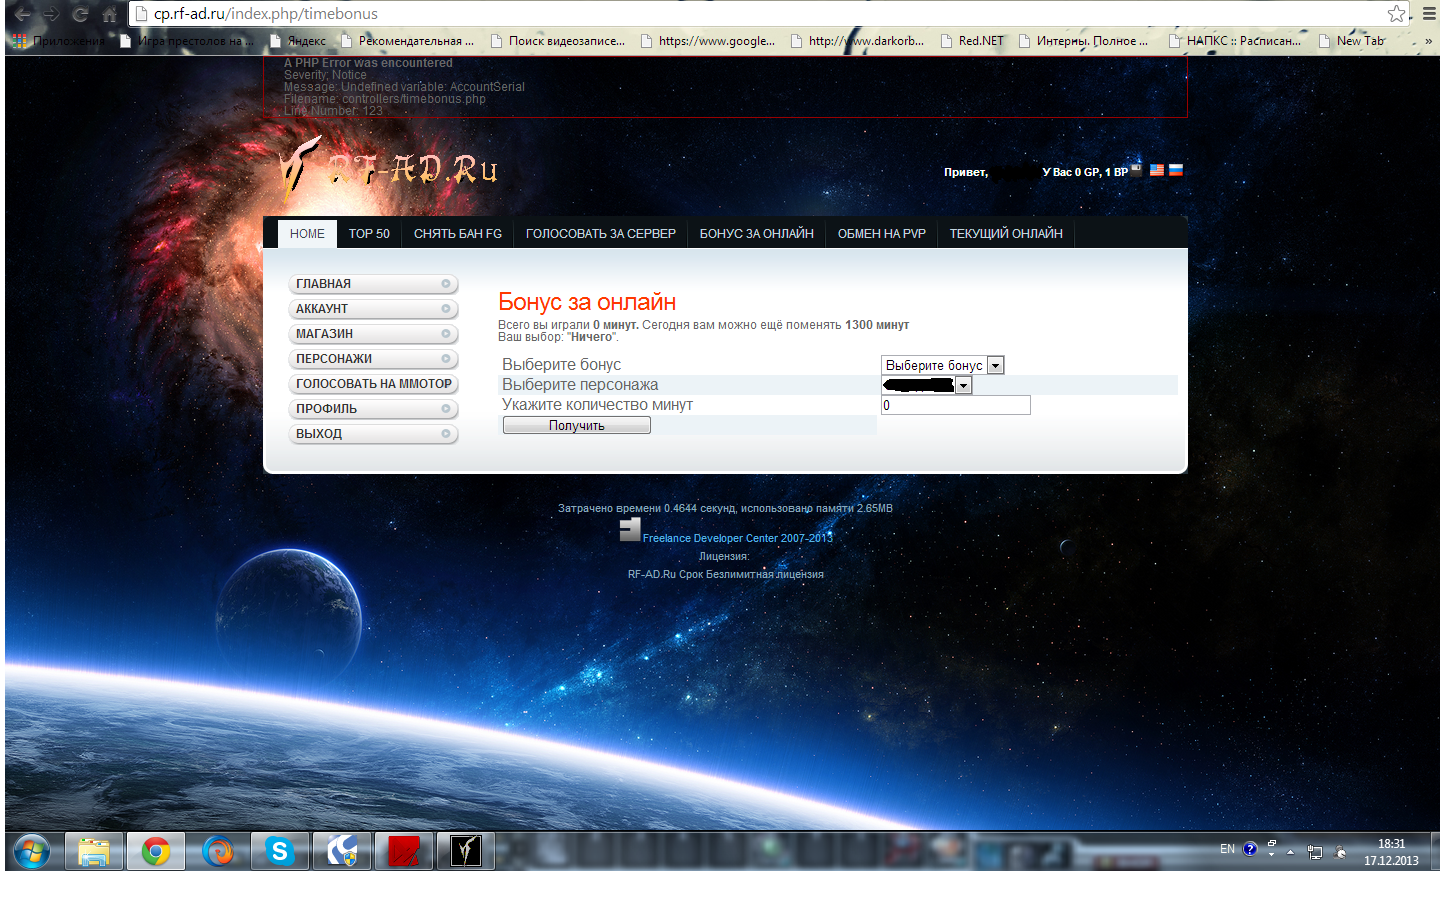Open ГОЛОСОВАТЬ ЗА СЕРВЕР tab
Screen dimensions: 1440x900
point(601,234)
